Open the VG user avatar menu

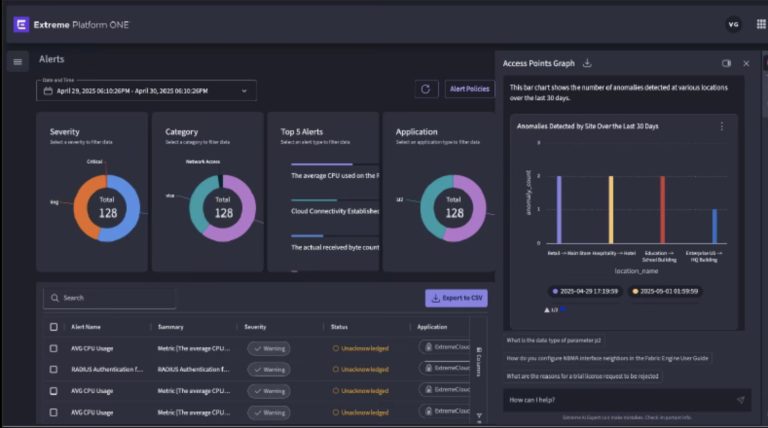click(733, 24)
